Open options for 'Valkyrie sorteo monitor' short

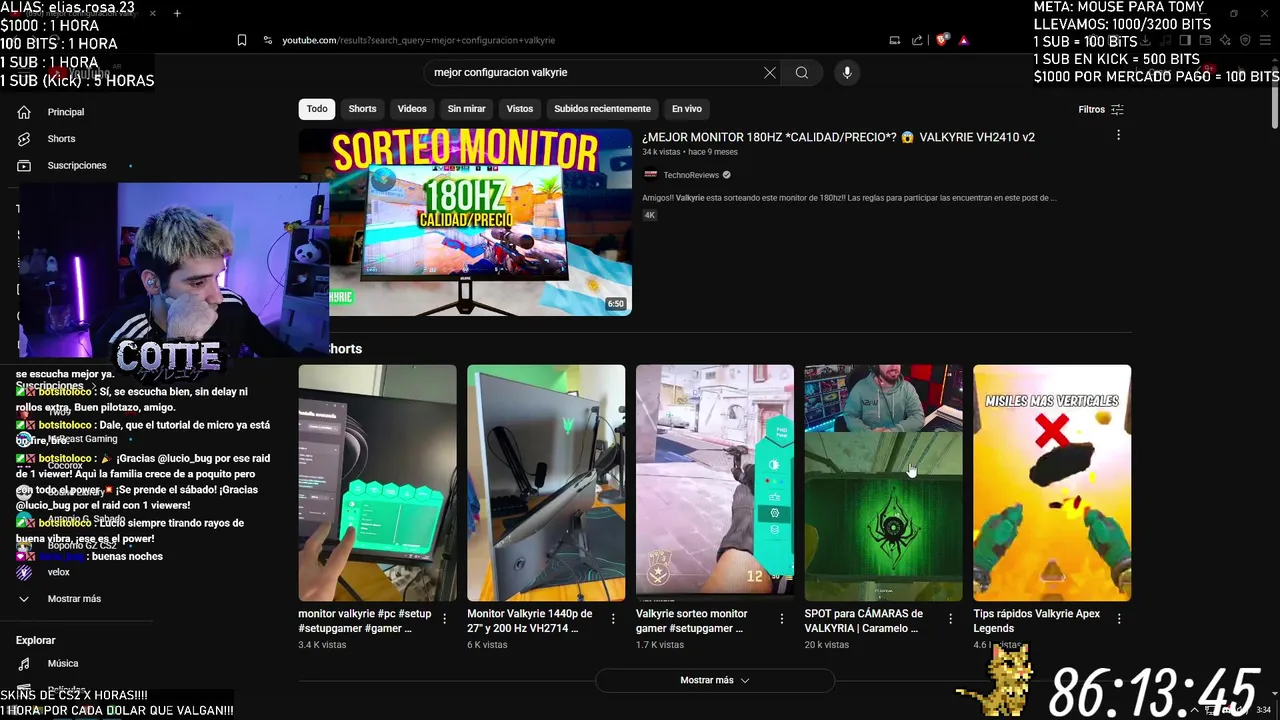click(x=782, y=619)
